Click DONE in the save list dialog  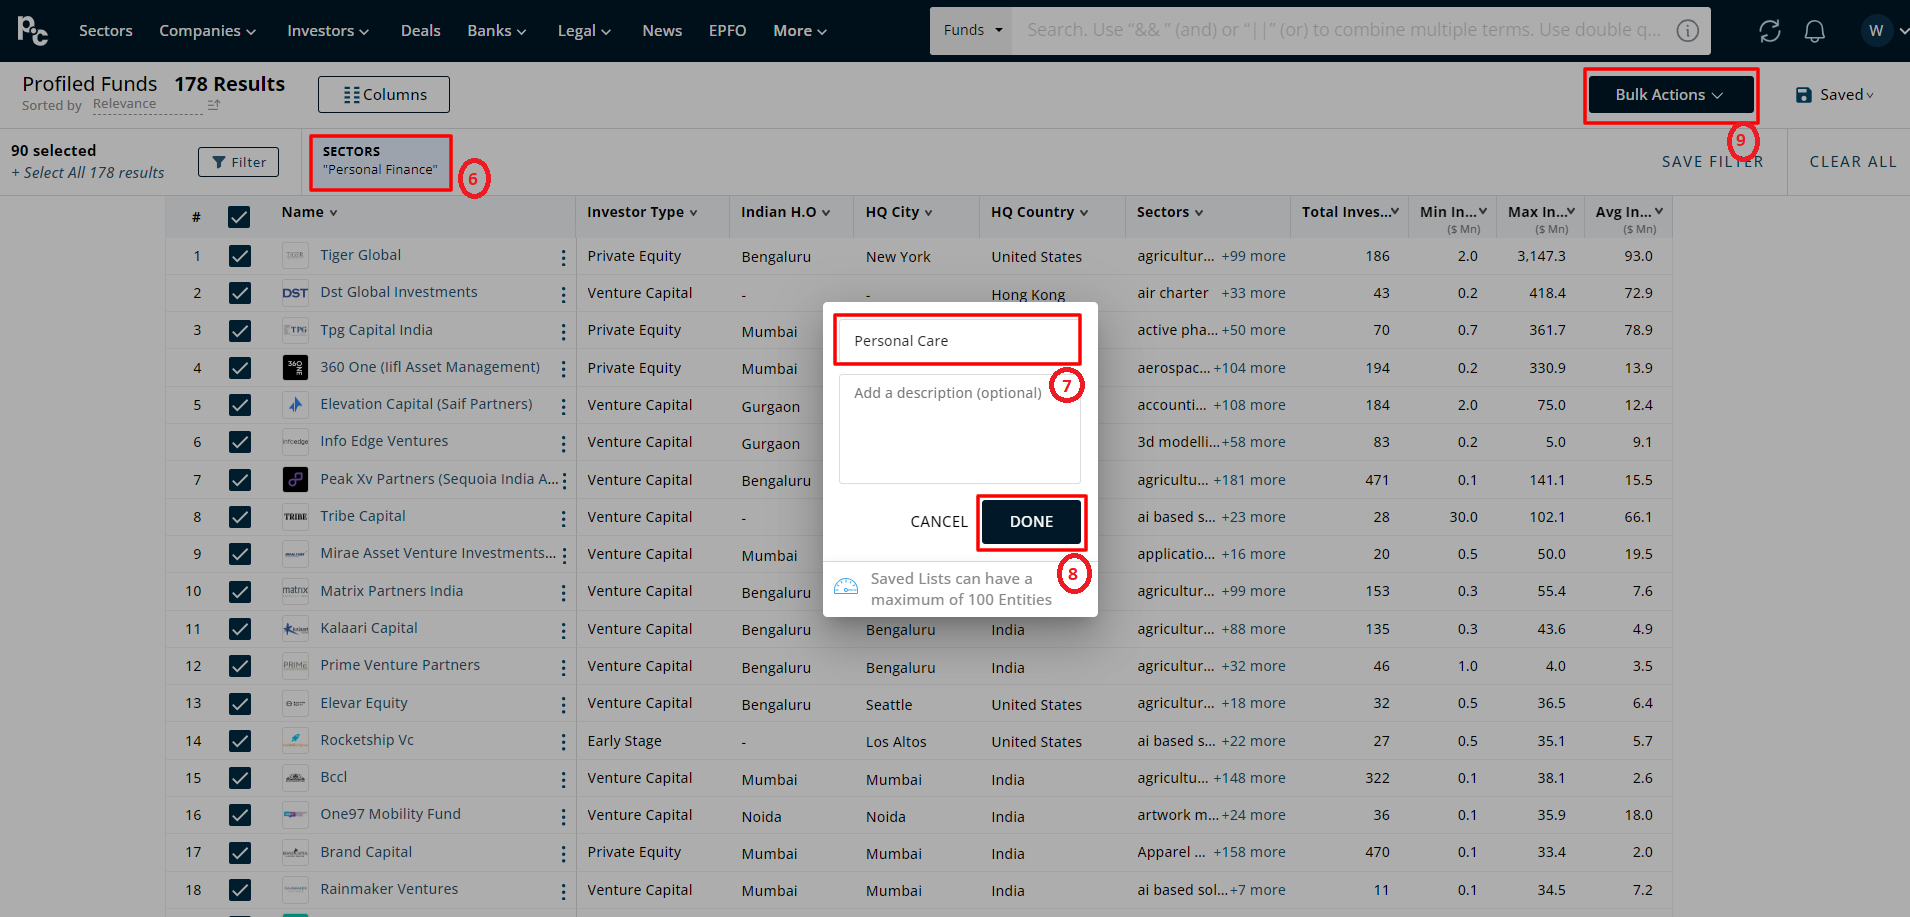(1031, 522)
